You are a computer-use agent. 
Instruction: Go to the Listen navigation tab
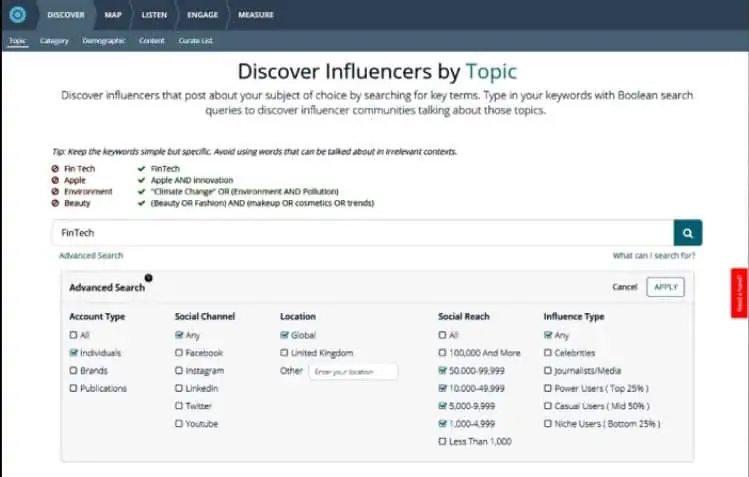pos(156,15)
